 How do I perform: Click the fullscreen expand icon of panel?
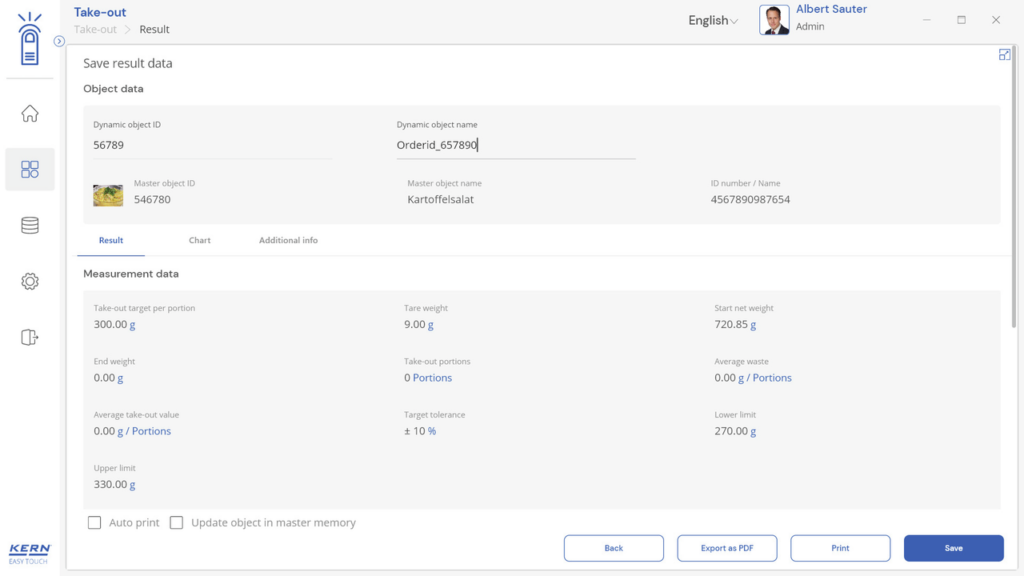pos(1004,55)
